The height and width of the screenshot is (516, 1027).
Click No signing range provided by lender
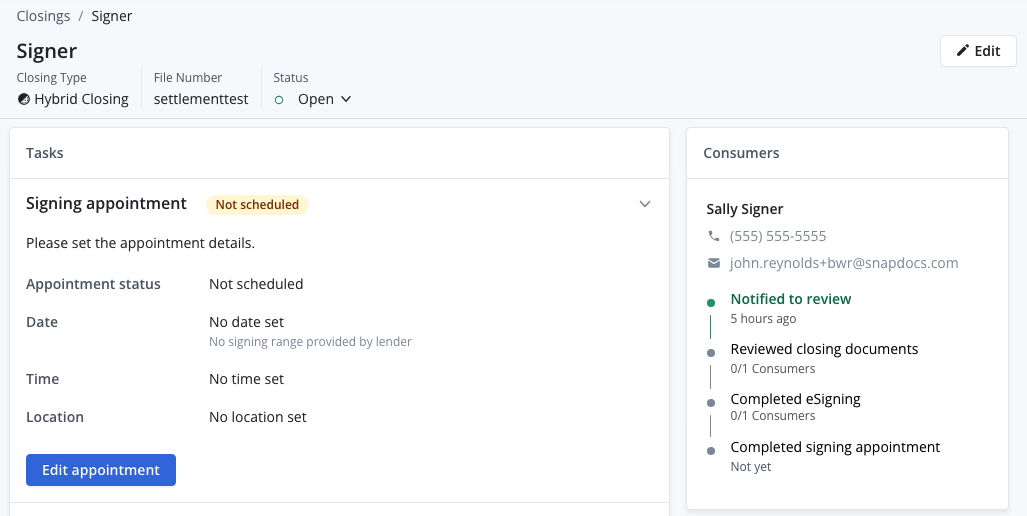310,342
